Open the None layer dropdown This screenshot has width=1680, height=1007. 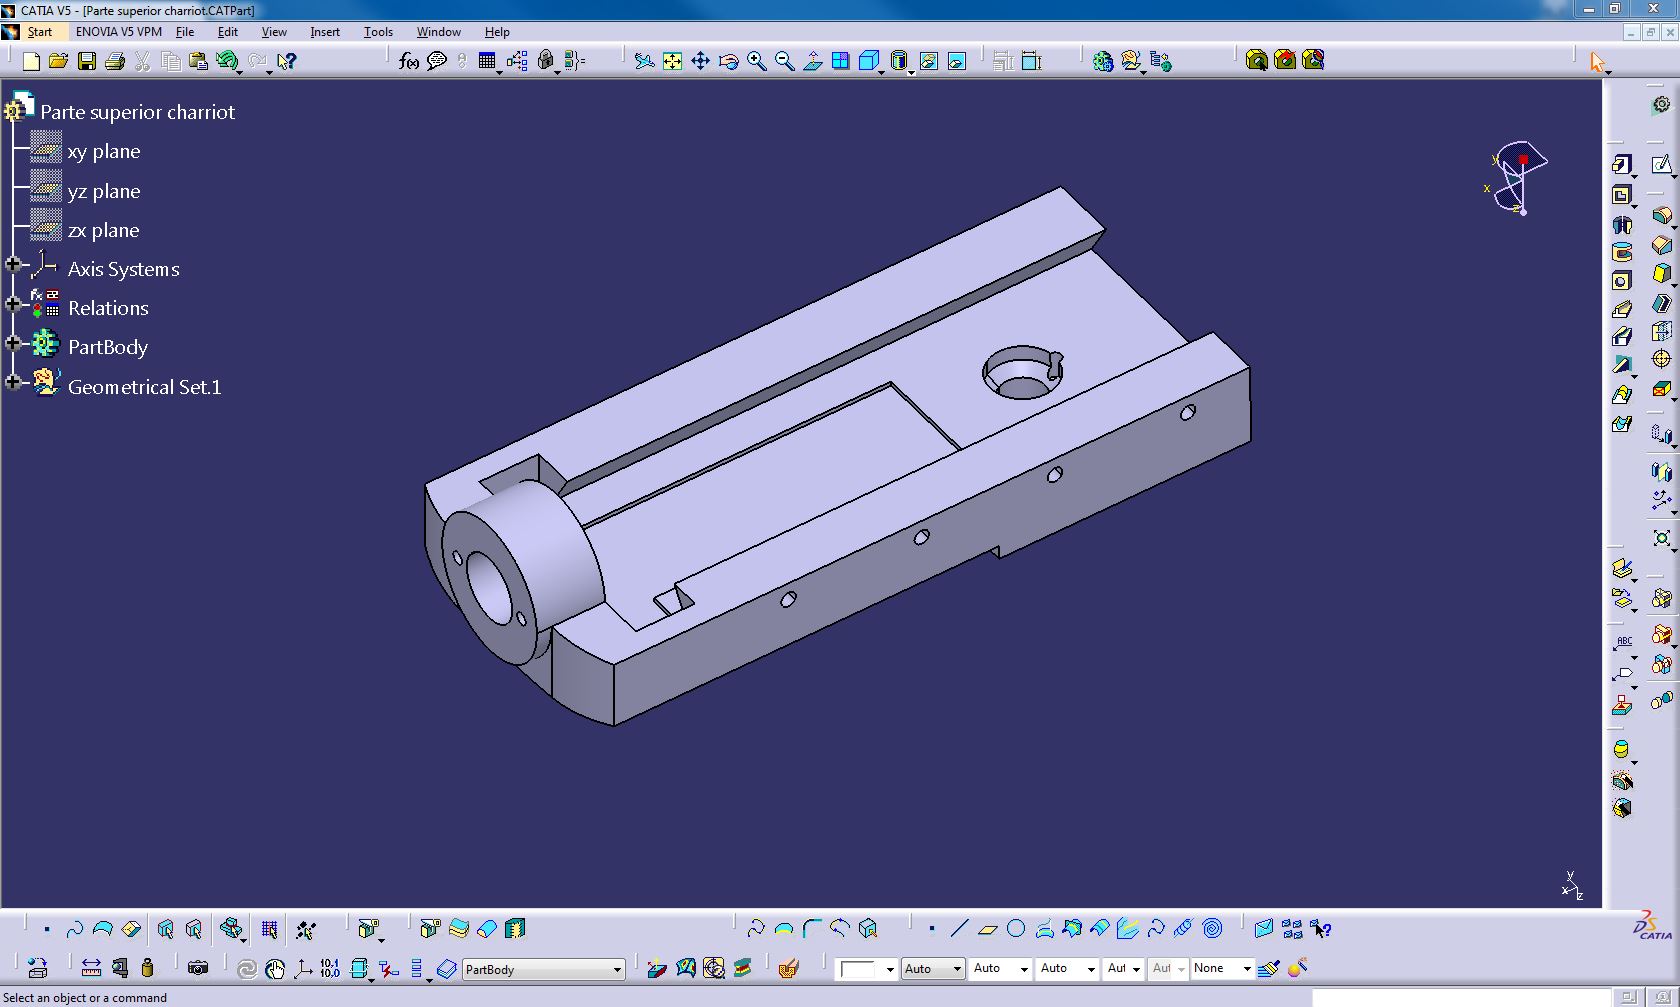1247,969
